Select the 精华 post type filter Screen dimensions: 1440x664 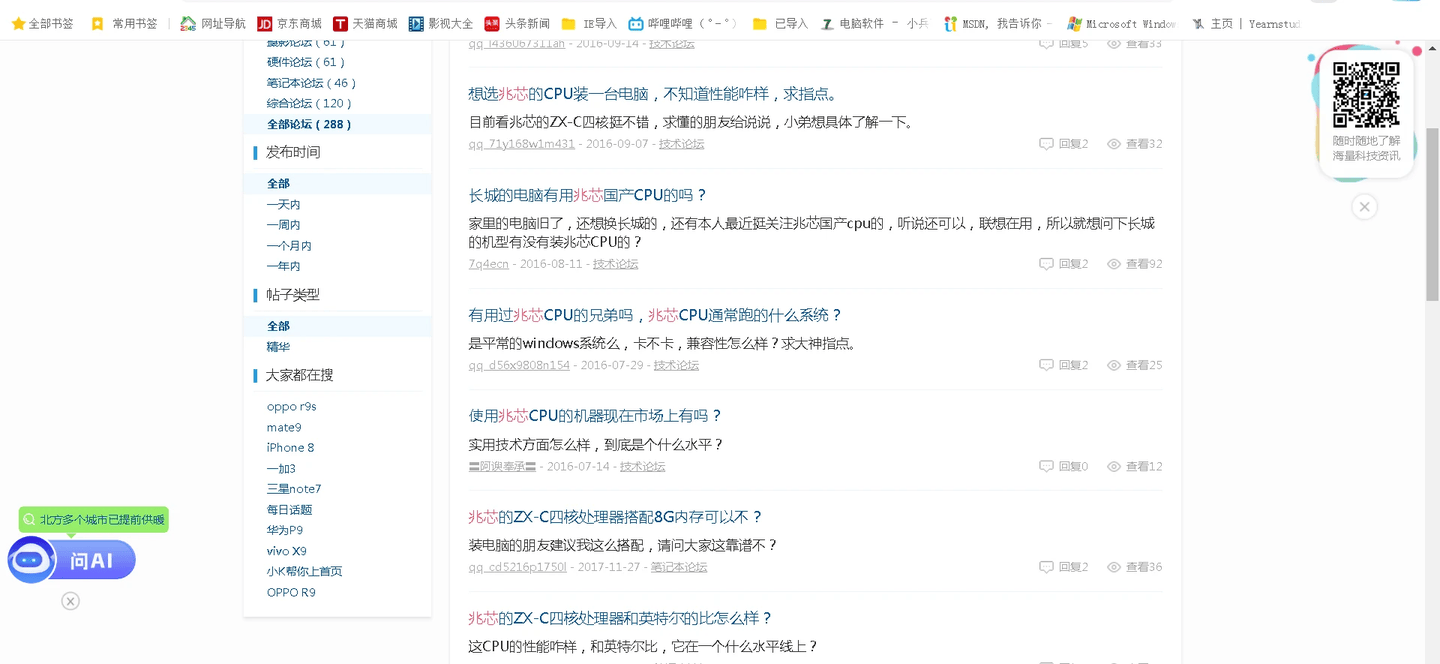coord(278,347)
